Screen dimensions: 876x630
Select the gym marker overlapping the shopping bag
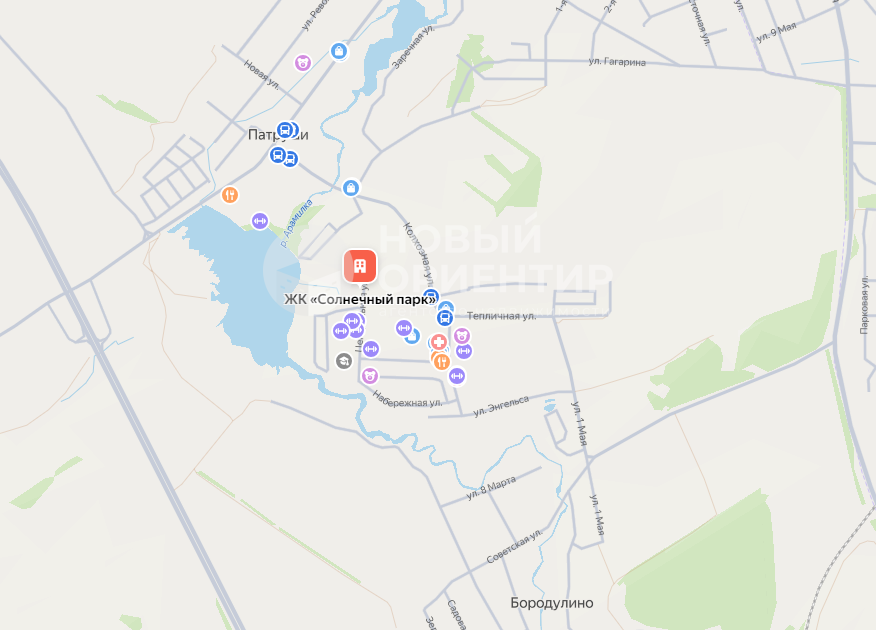coord(404,328)
